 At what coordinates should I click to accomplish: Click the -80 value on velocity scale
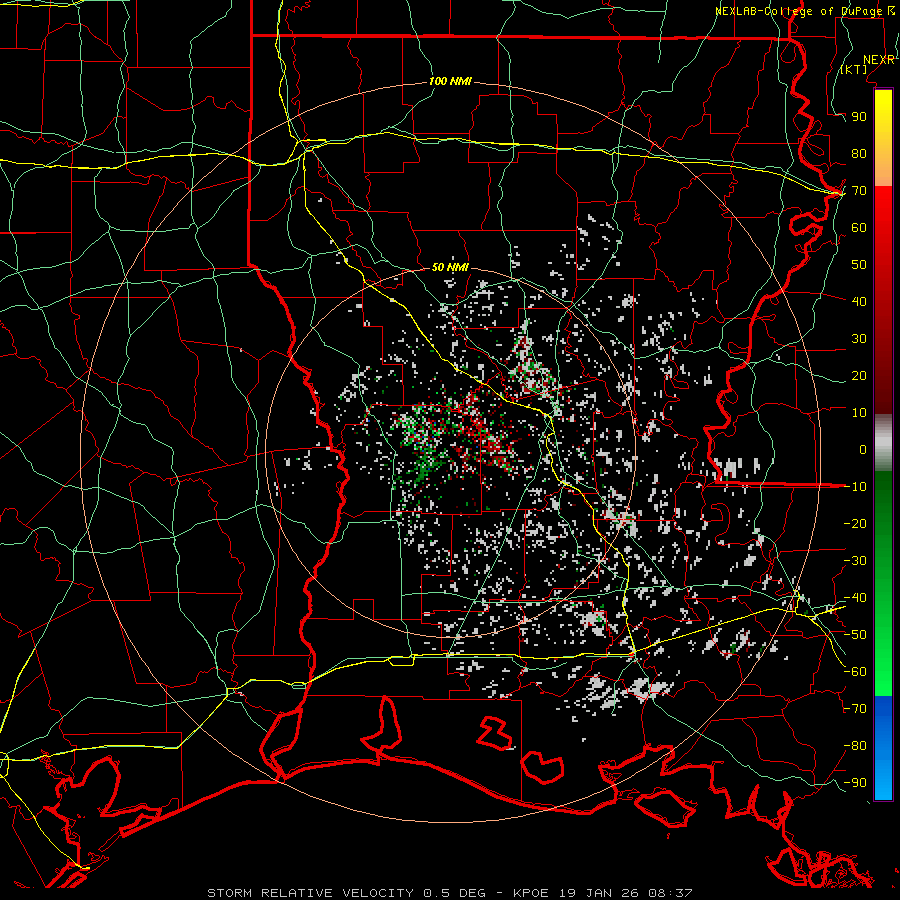[855, 746]
